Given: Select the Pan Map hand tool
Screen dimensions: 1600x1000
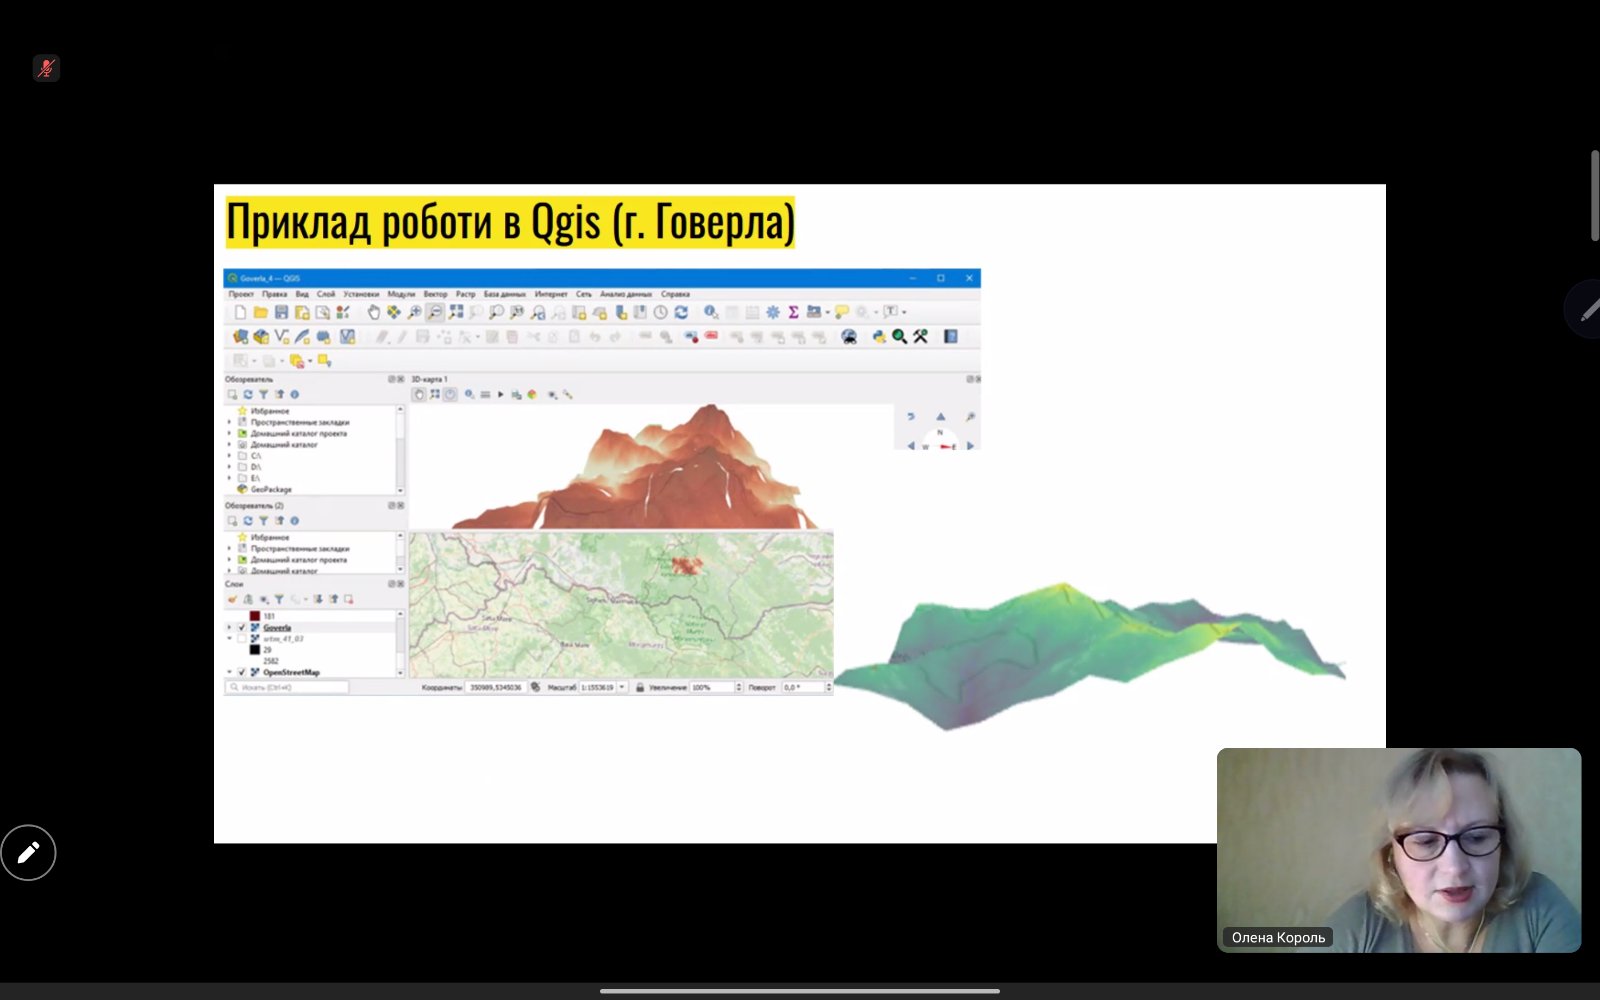Looking at the screenshot, I should (x=373, y=313).
